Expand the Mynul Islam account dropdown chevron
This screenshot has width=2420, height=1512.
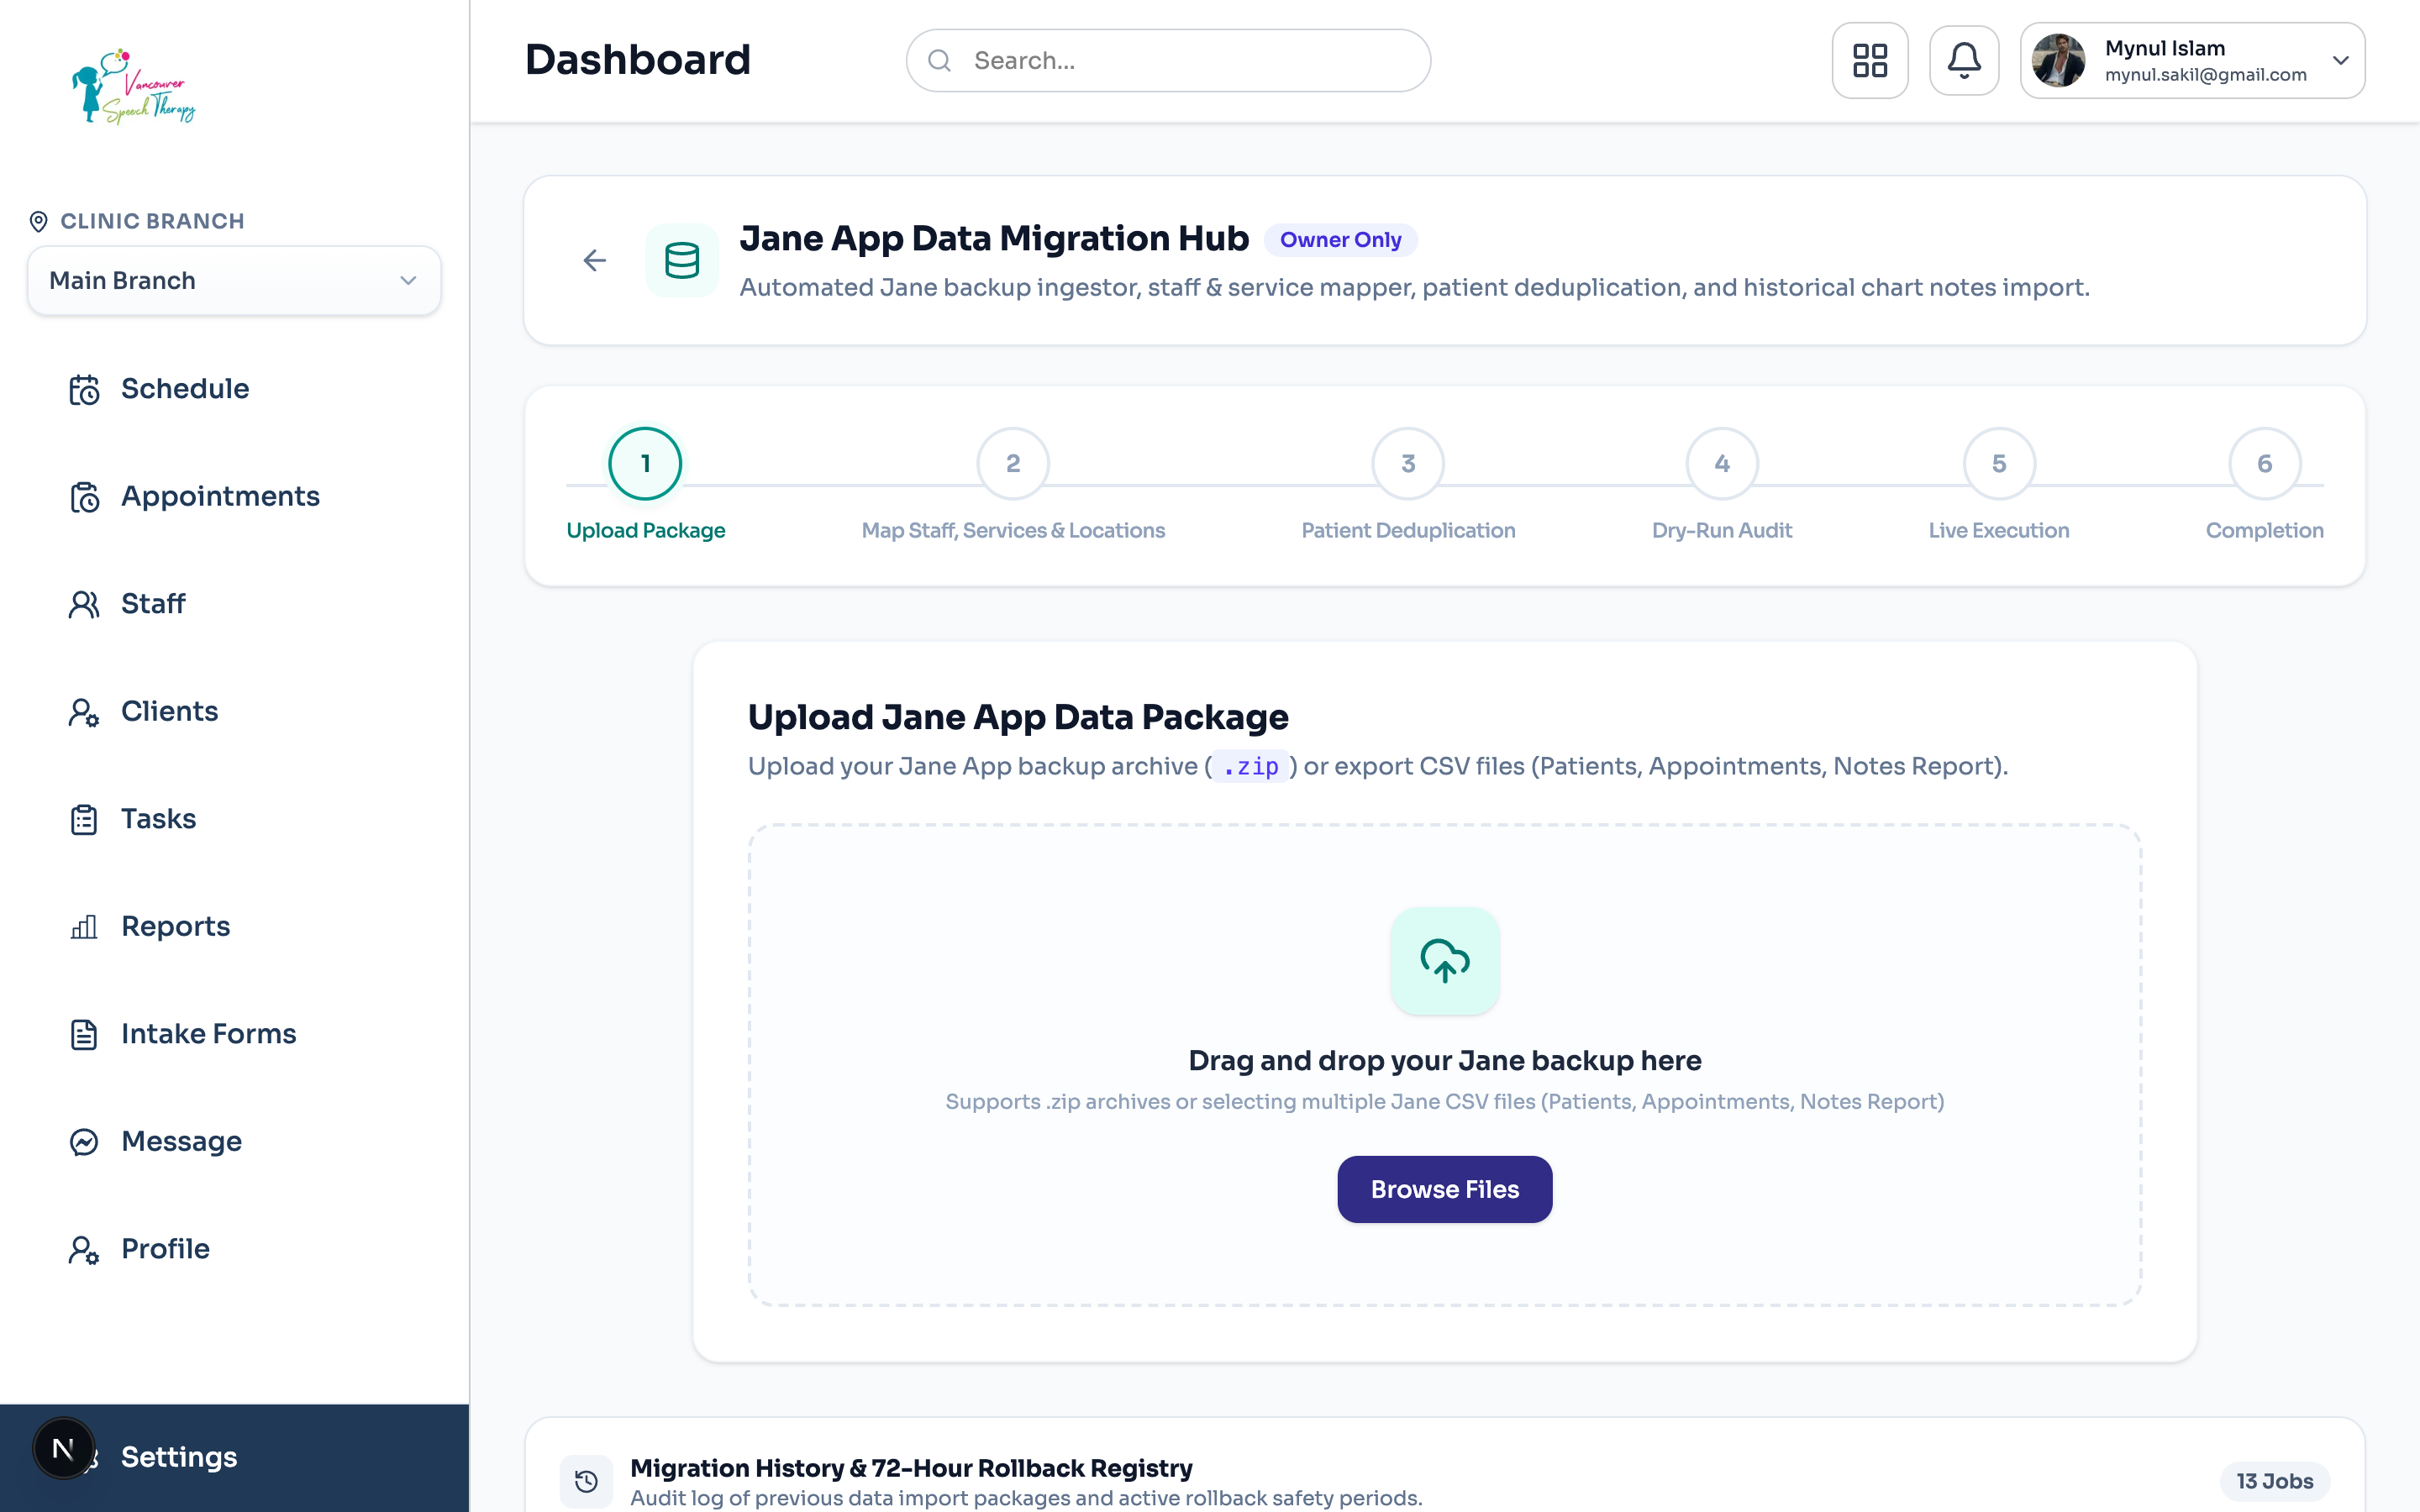click(x=2340, y=60)
